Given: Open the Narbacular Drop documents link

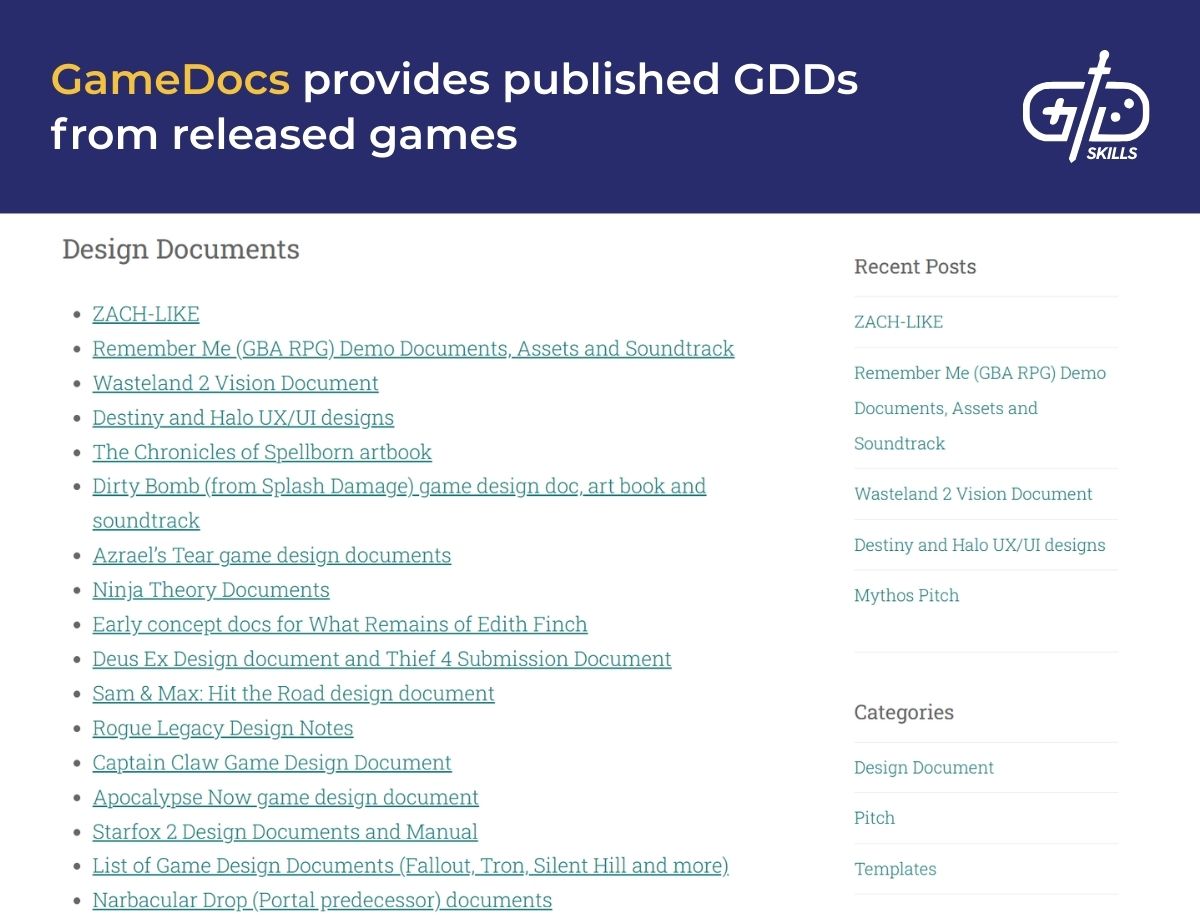Looking at the screenshot, I should (x=322, y=900).
